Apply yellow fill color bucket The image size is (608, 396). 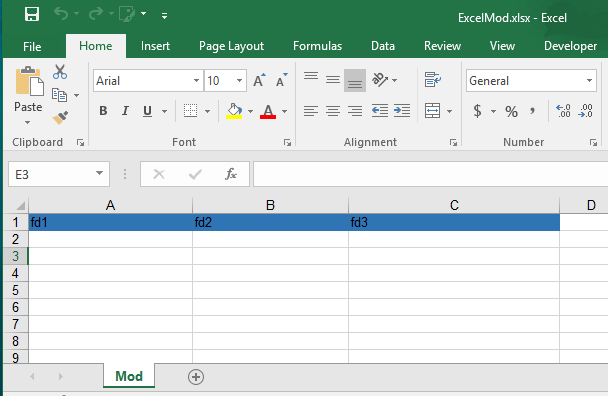tap(234, 111)
